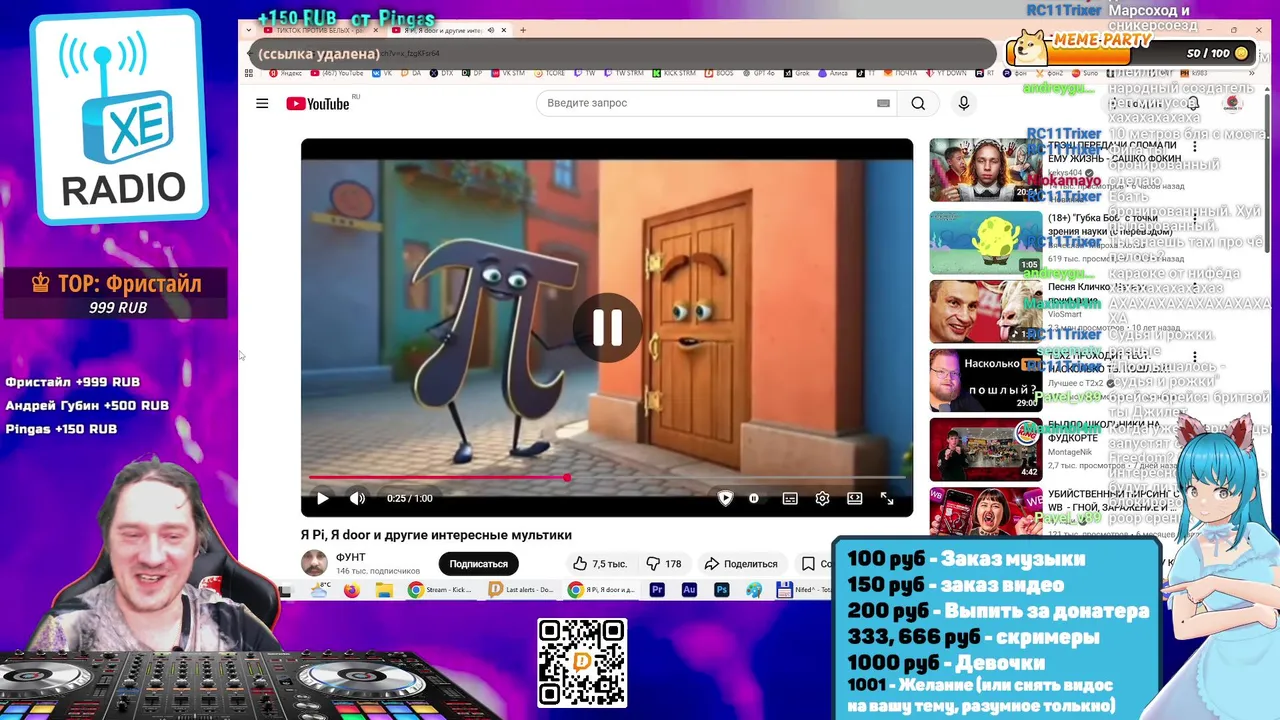
Task: Open the ПОЧТА bookmark
Action: tap(900, 73)
